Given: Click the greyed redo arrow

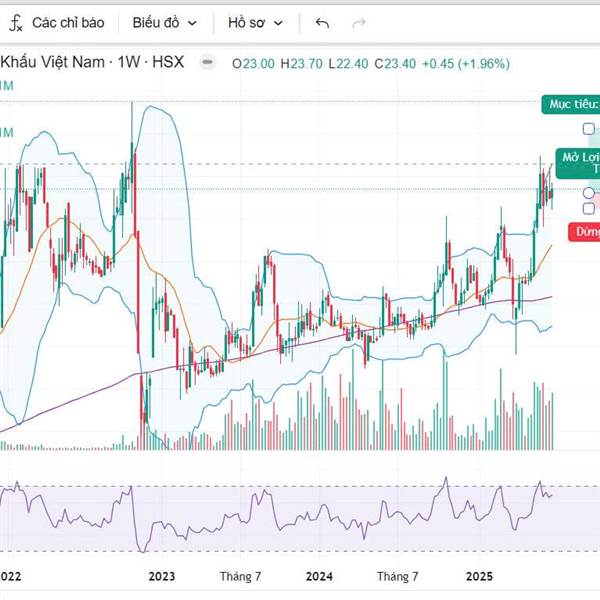Looking at the screenshot, I should coord(359,23).
